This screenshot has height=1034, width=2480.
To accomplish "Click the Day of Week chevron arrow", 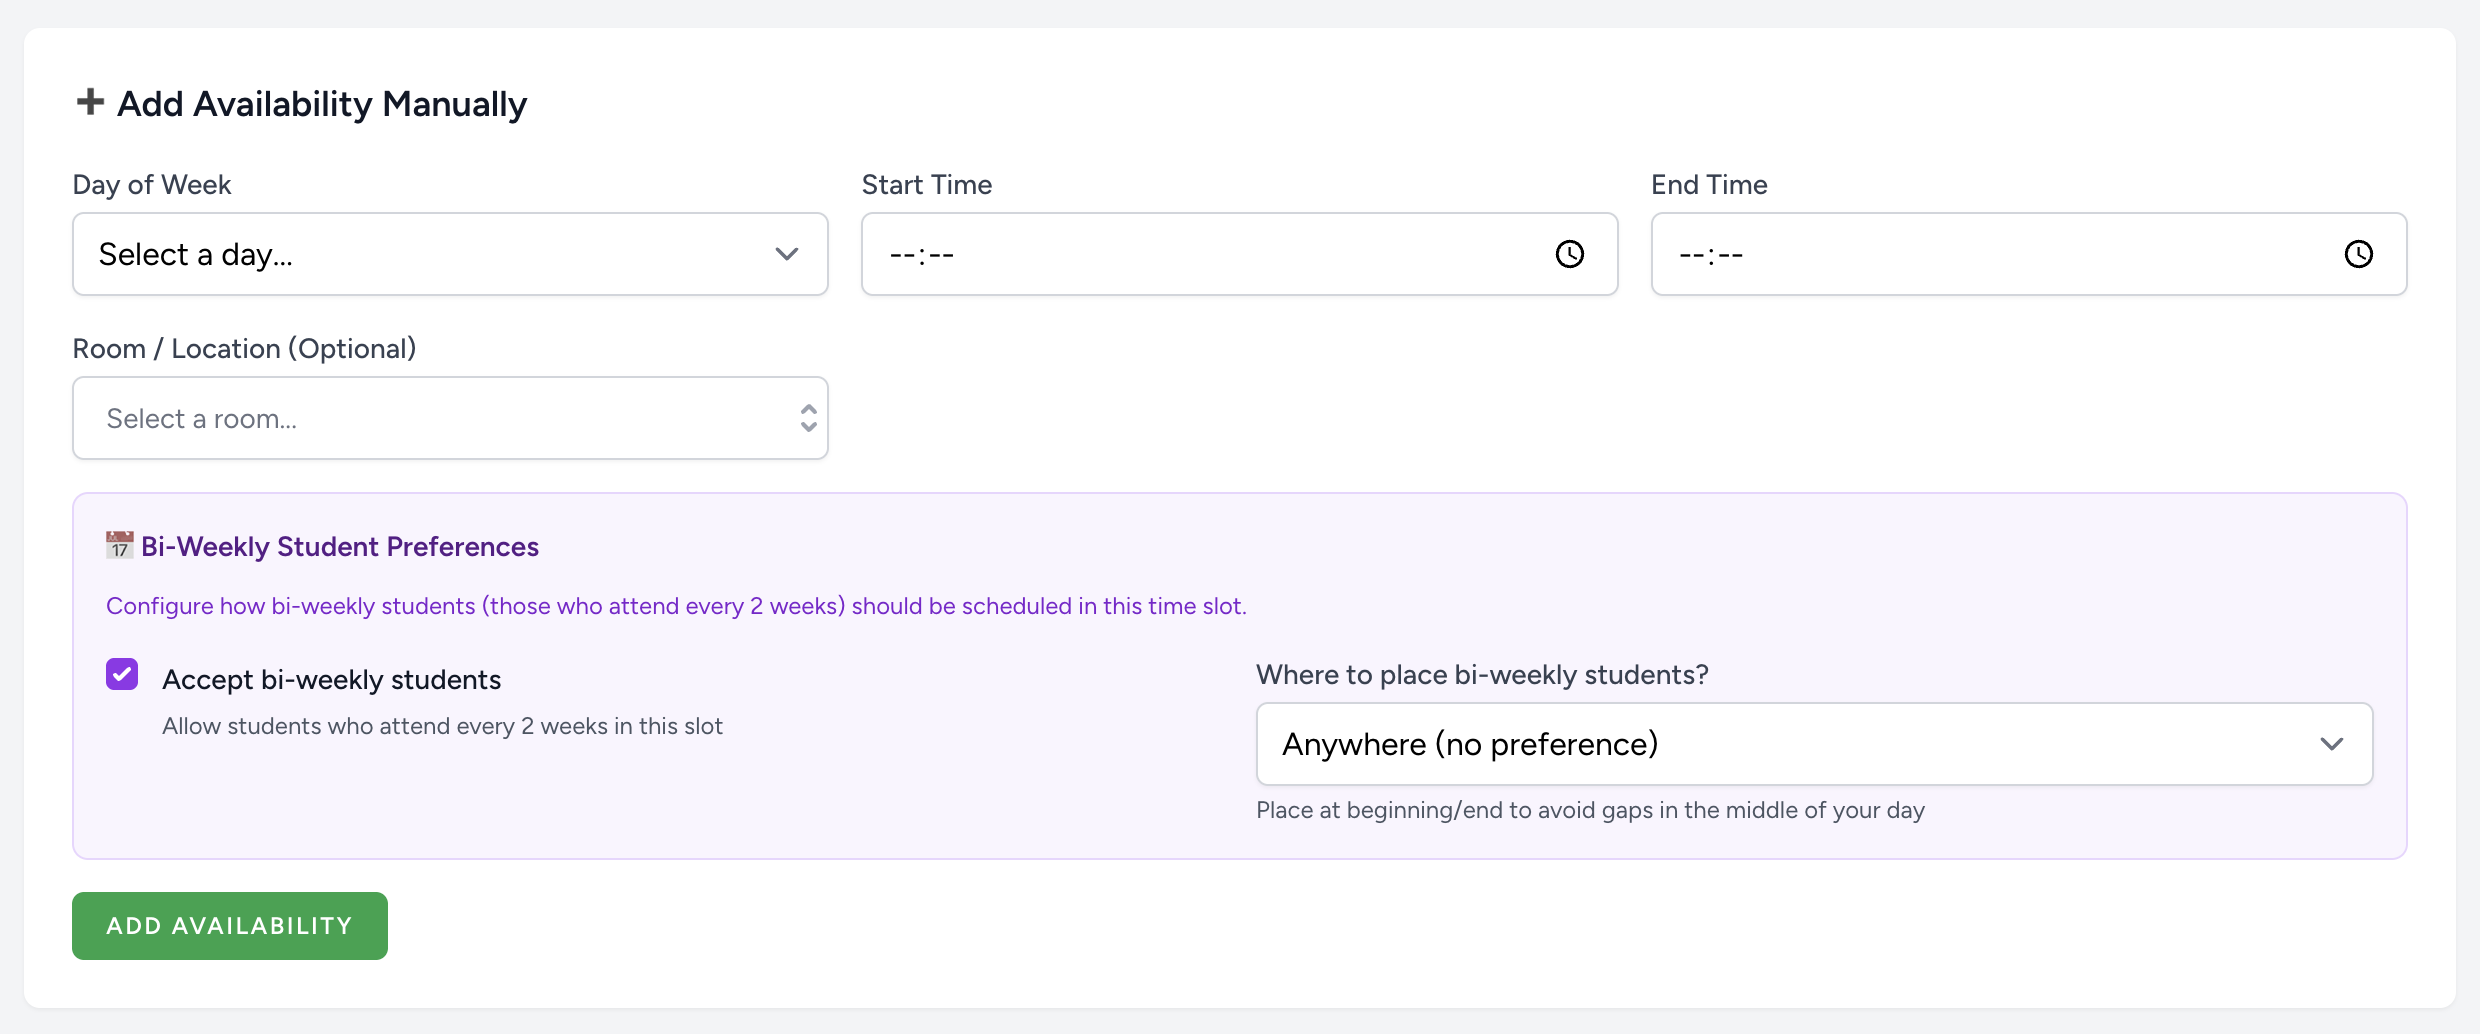I will (x=787, y=254).
